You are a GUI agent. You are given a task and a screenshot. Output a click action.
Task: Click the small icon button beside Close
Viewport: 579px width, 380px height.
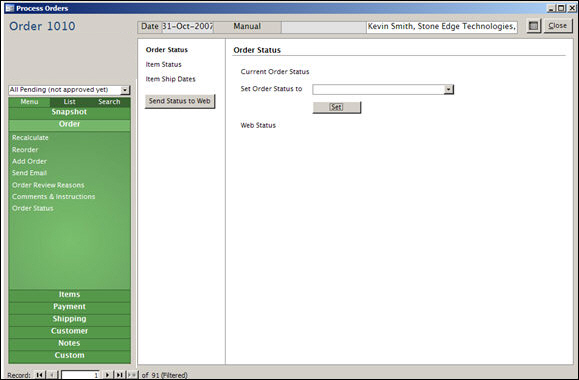click(x=533, y=26)
